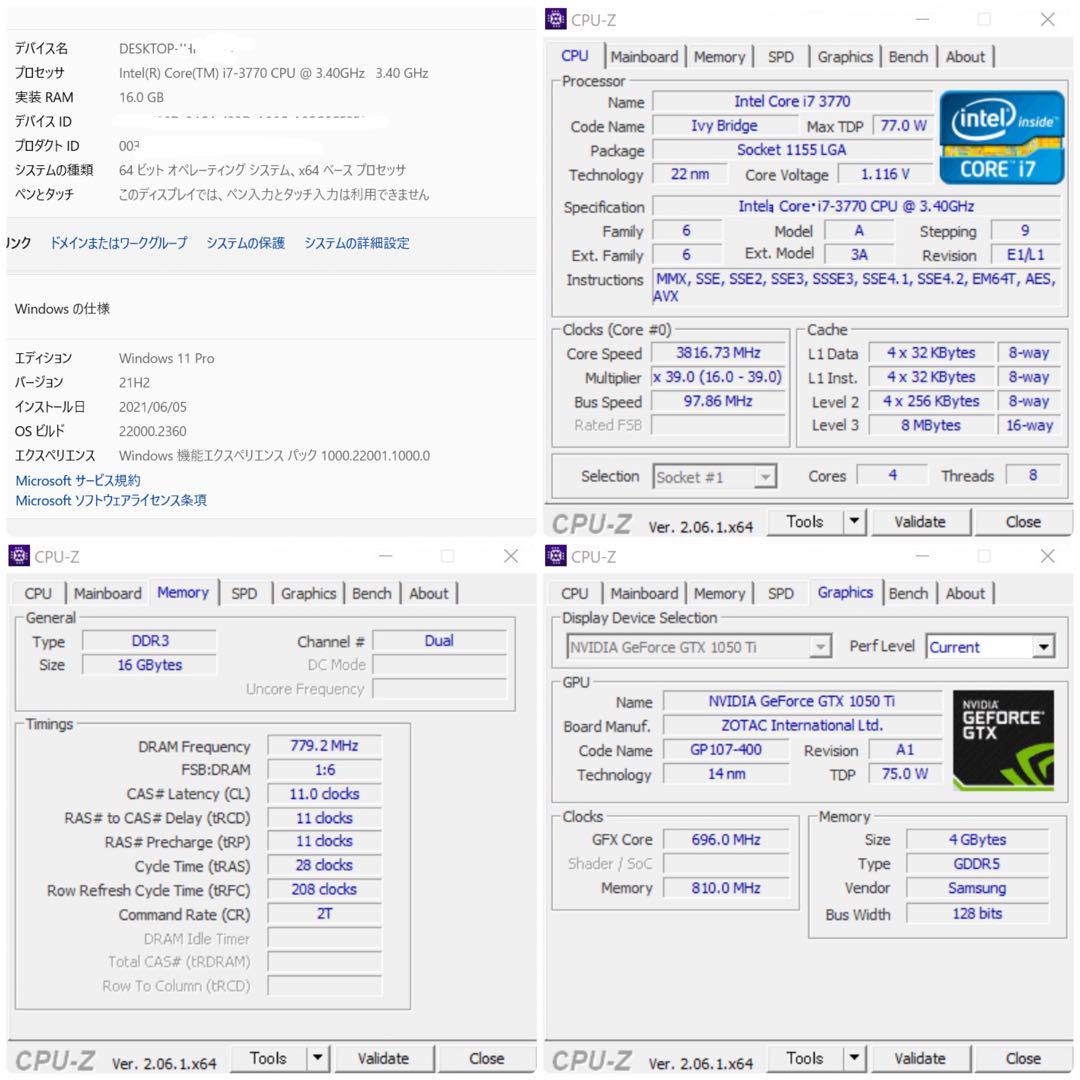Click the installed RAM value '16.0 GB'
1080x1080 pixels.
tap(141, 97)
